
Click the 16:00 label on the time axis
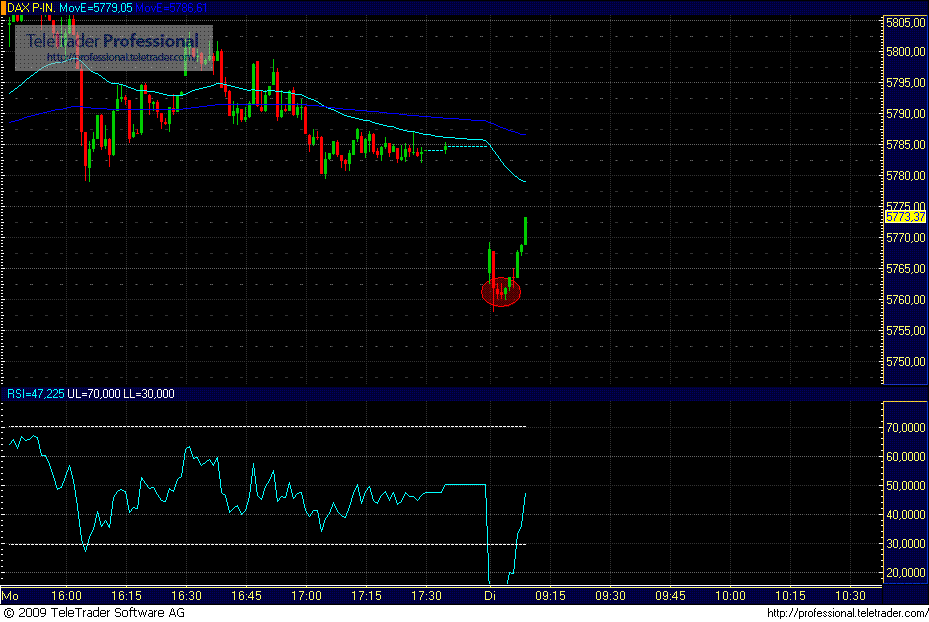pos(66,595)
